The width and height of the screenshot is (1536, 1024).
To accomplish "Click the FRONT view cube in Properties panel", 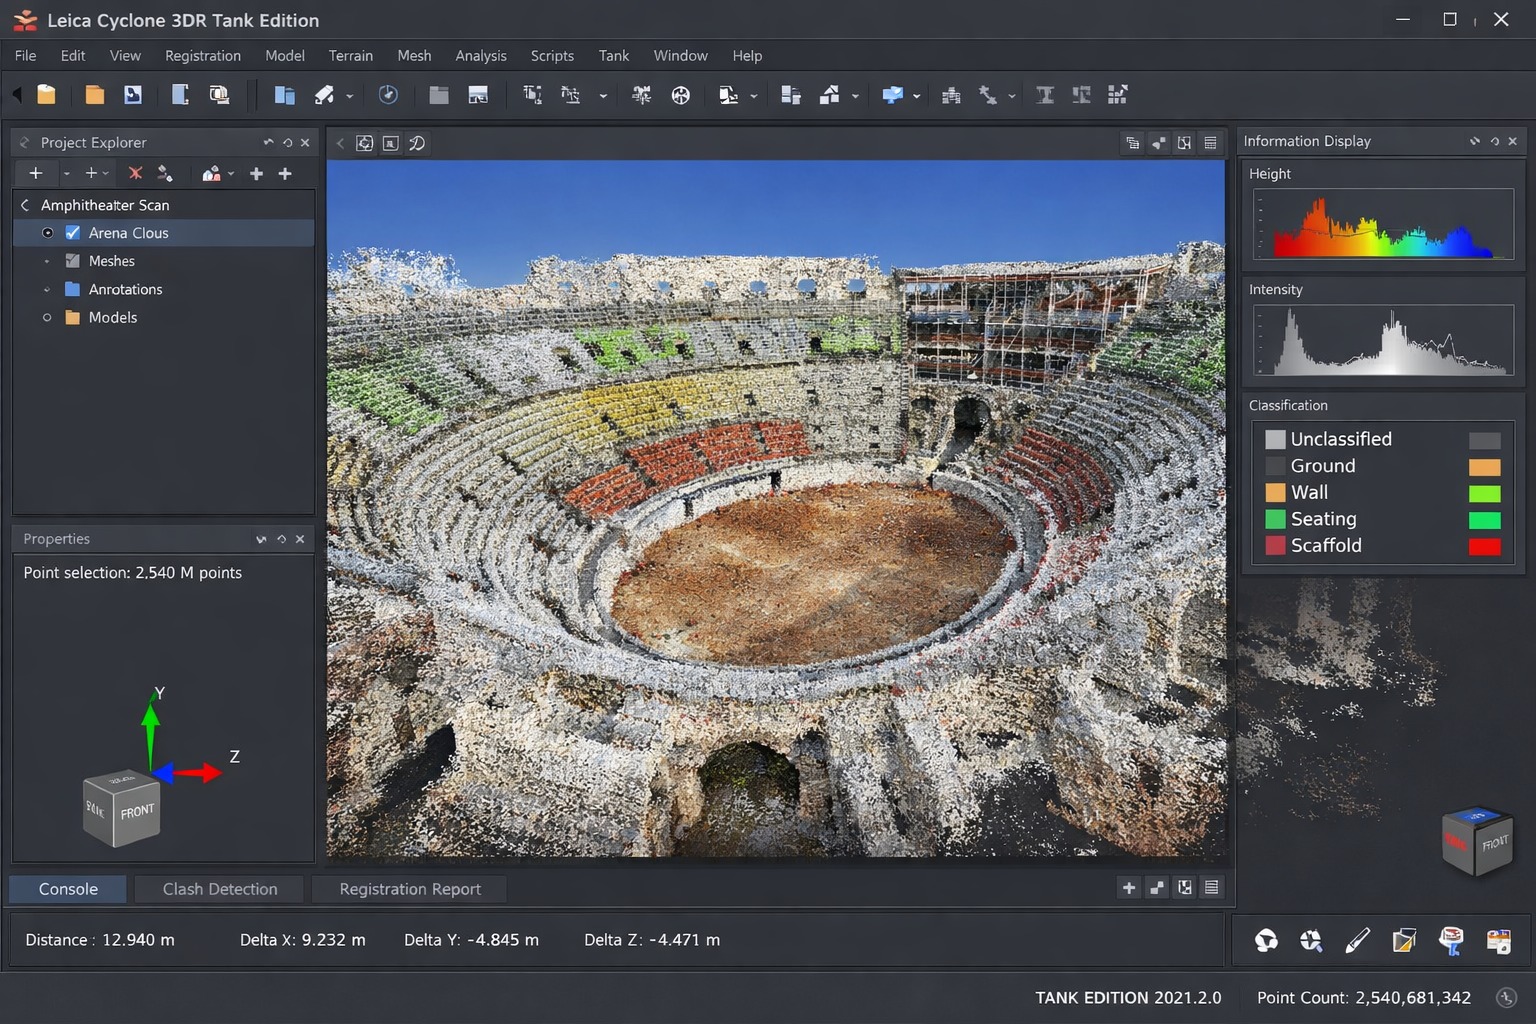I will click(122, 808).
